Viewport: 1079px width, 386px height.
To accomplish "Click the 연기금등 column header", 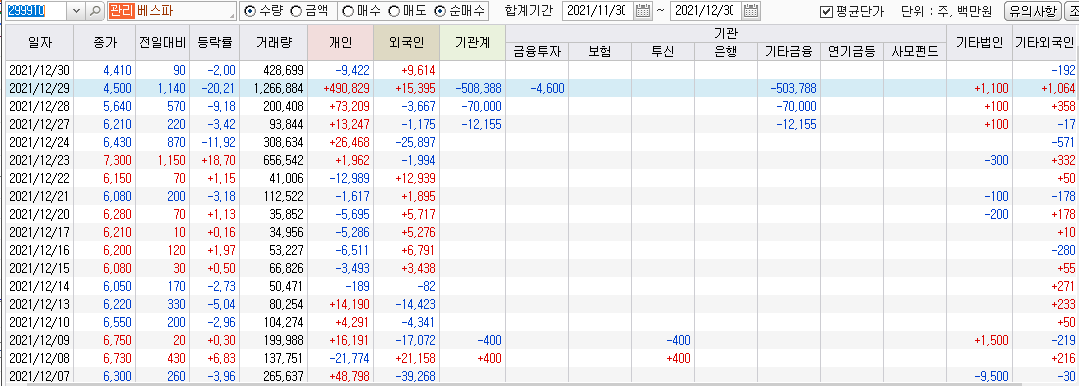I will [852, 51].
